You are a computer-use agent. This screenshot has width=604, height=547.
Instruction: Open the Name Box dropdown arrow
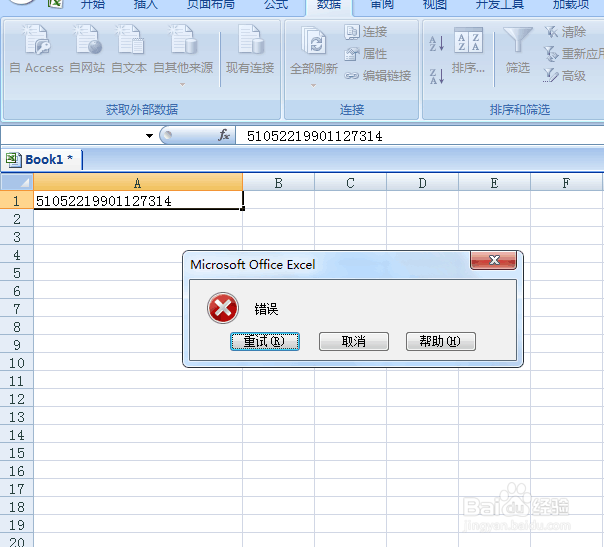pos(149,136)
